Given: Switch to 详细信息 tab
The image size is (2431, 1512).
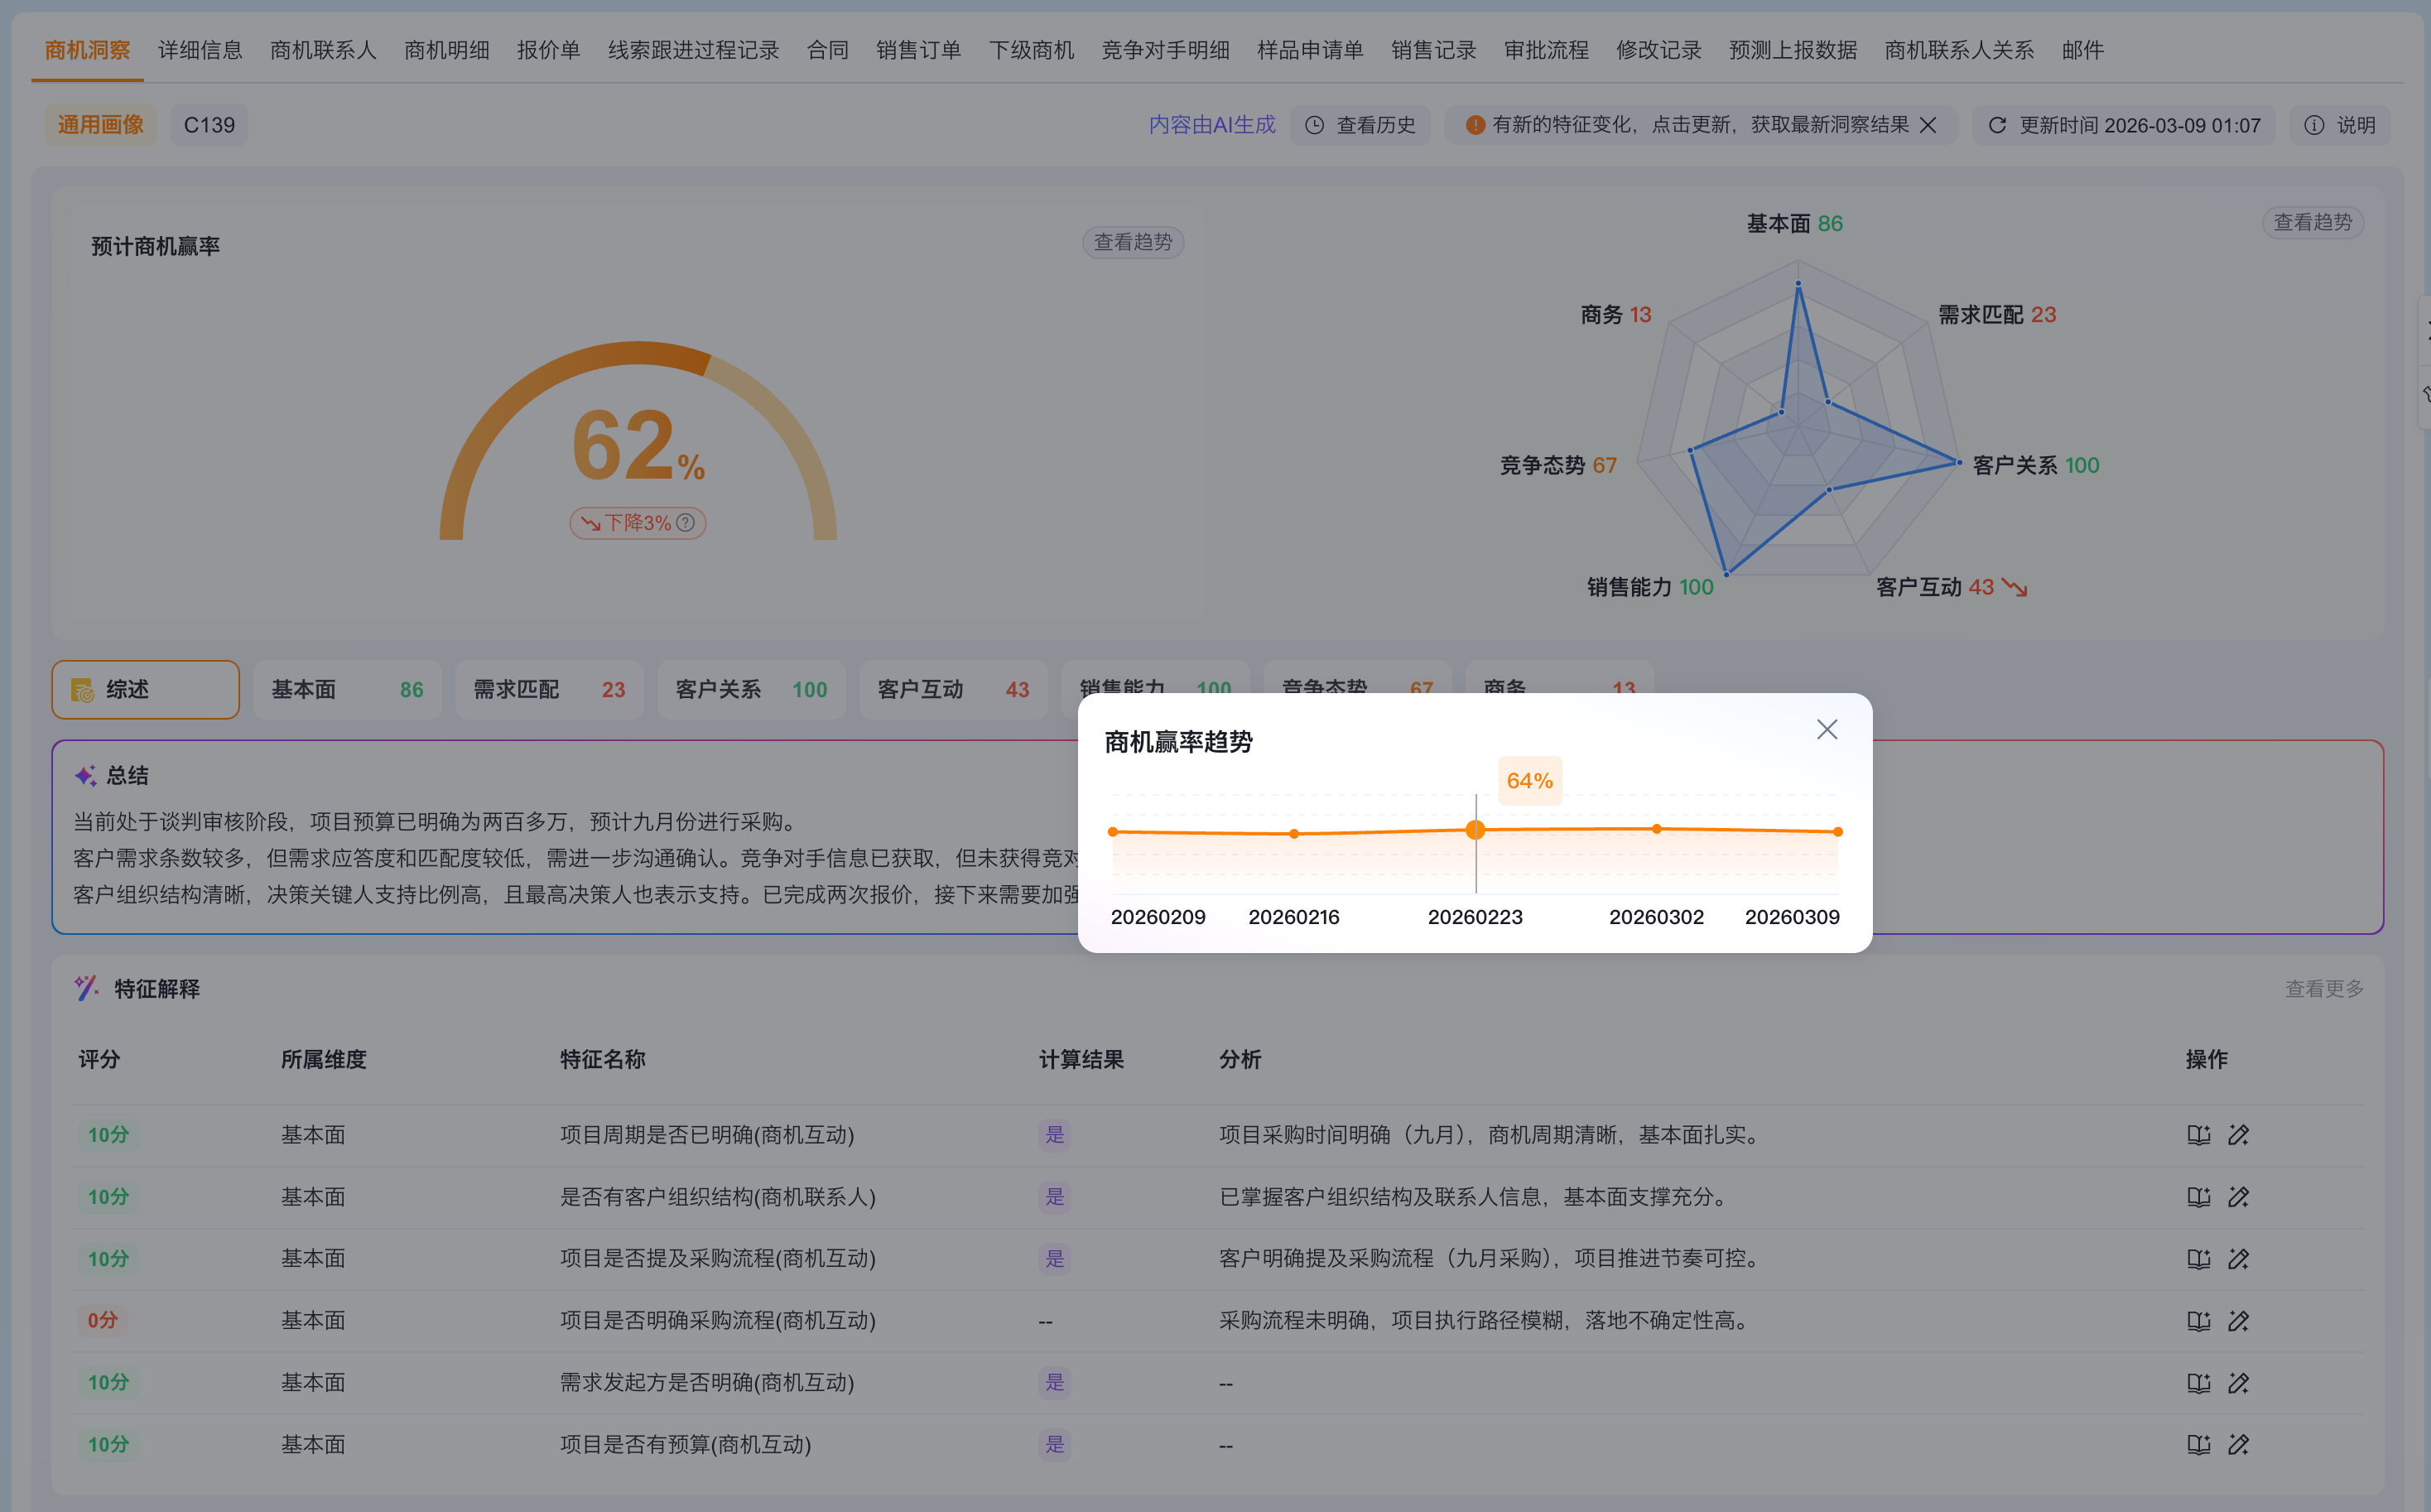Looking at the screenshot, I should coord(200,50).
